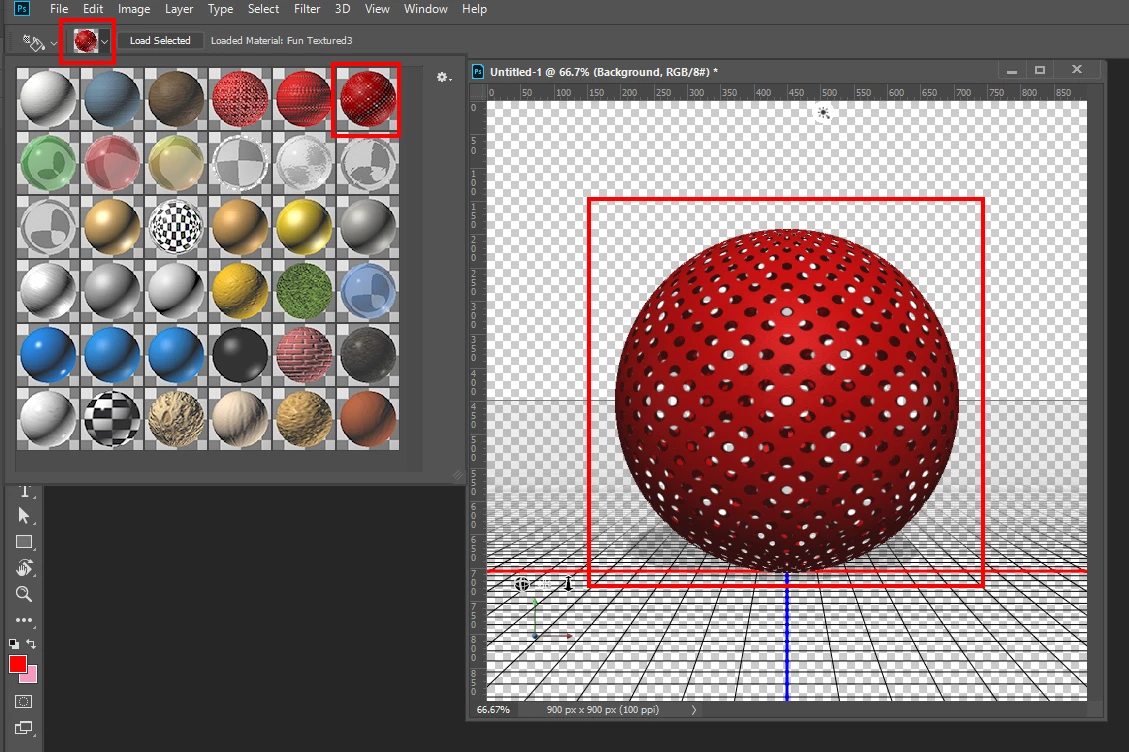Screen dimensions: 1129x752
Task: Click the Load Selected button
Action: coord(160,40)
